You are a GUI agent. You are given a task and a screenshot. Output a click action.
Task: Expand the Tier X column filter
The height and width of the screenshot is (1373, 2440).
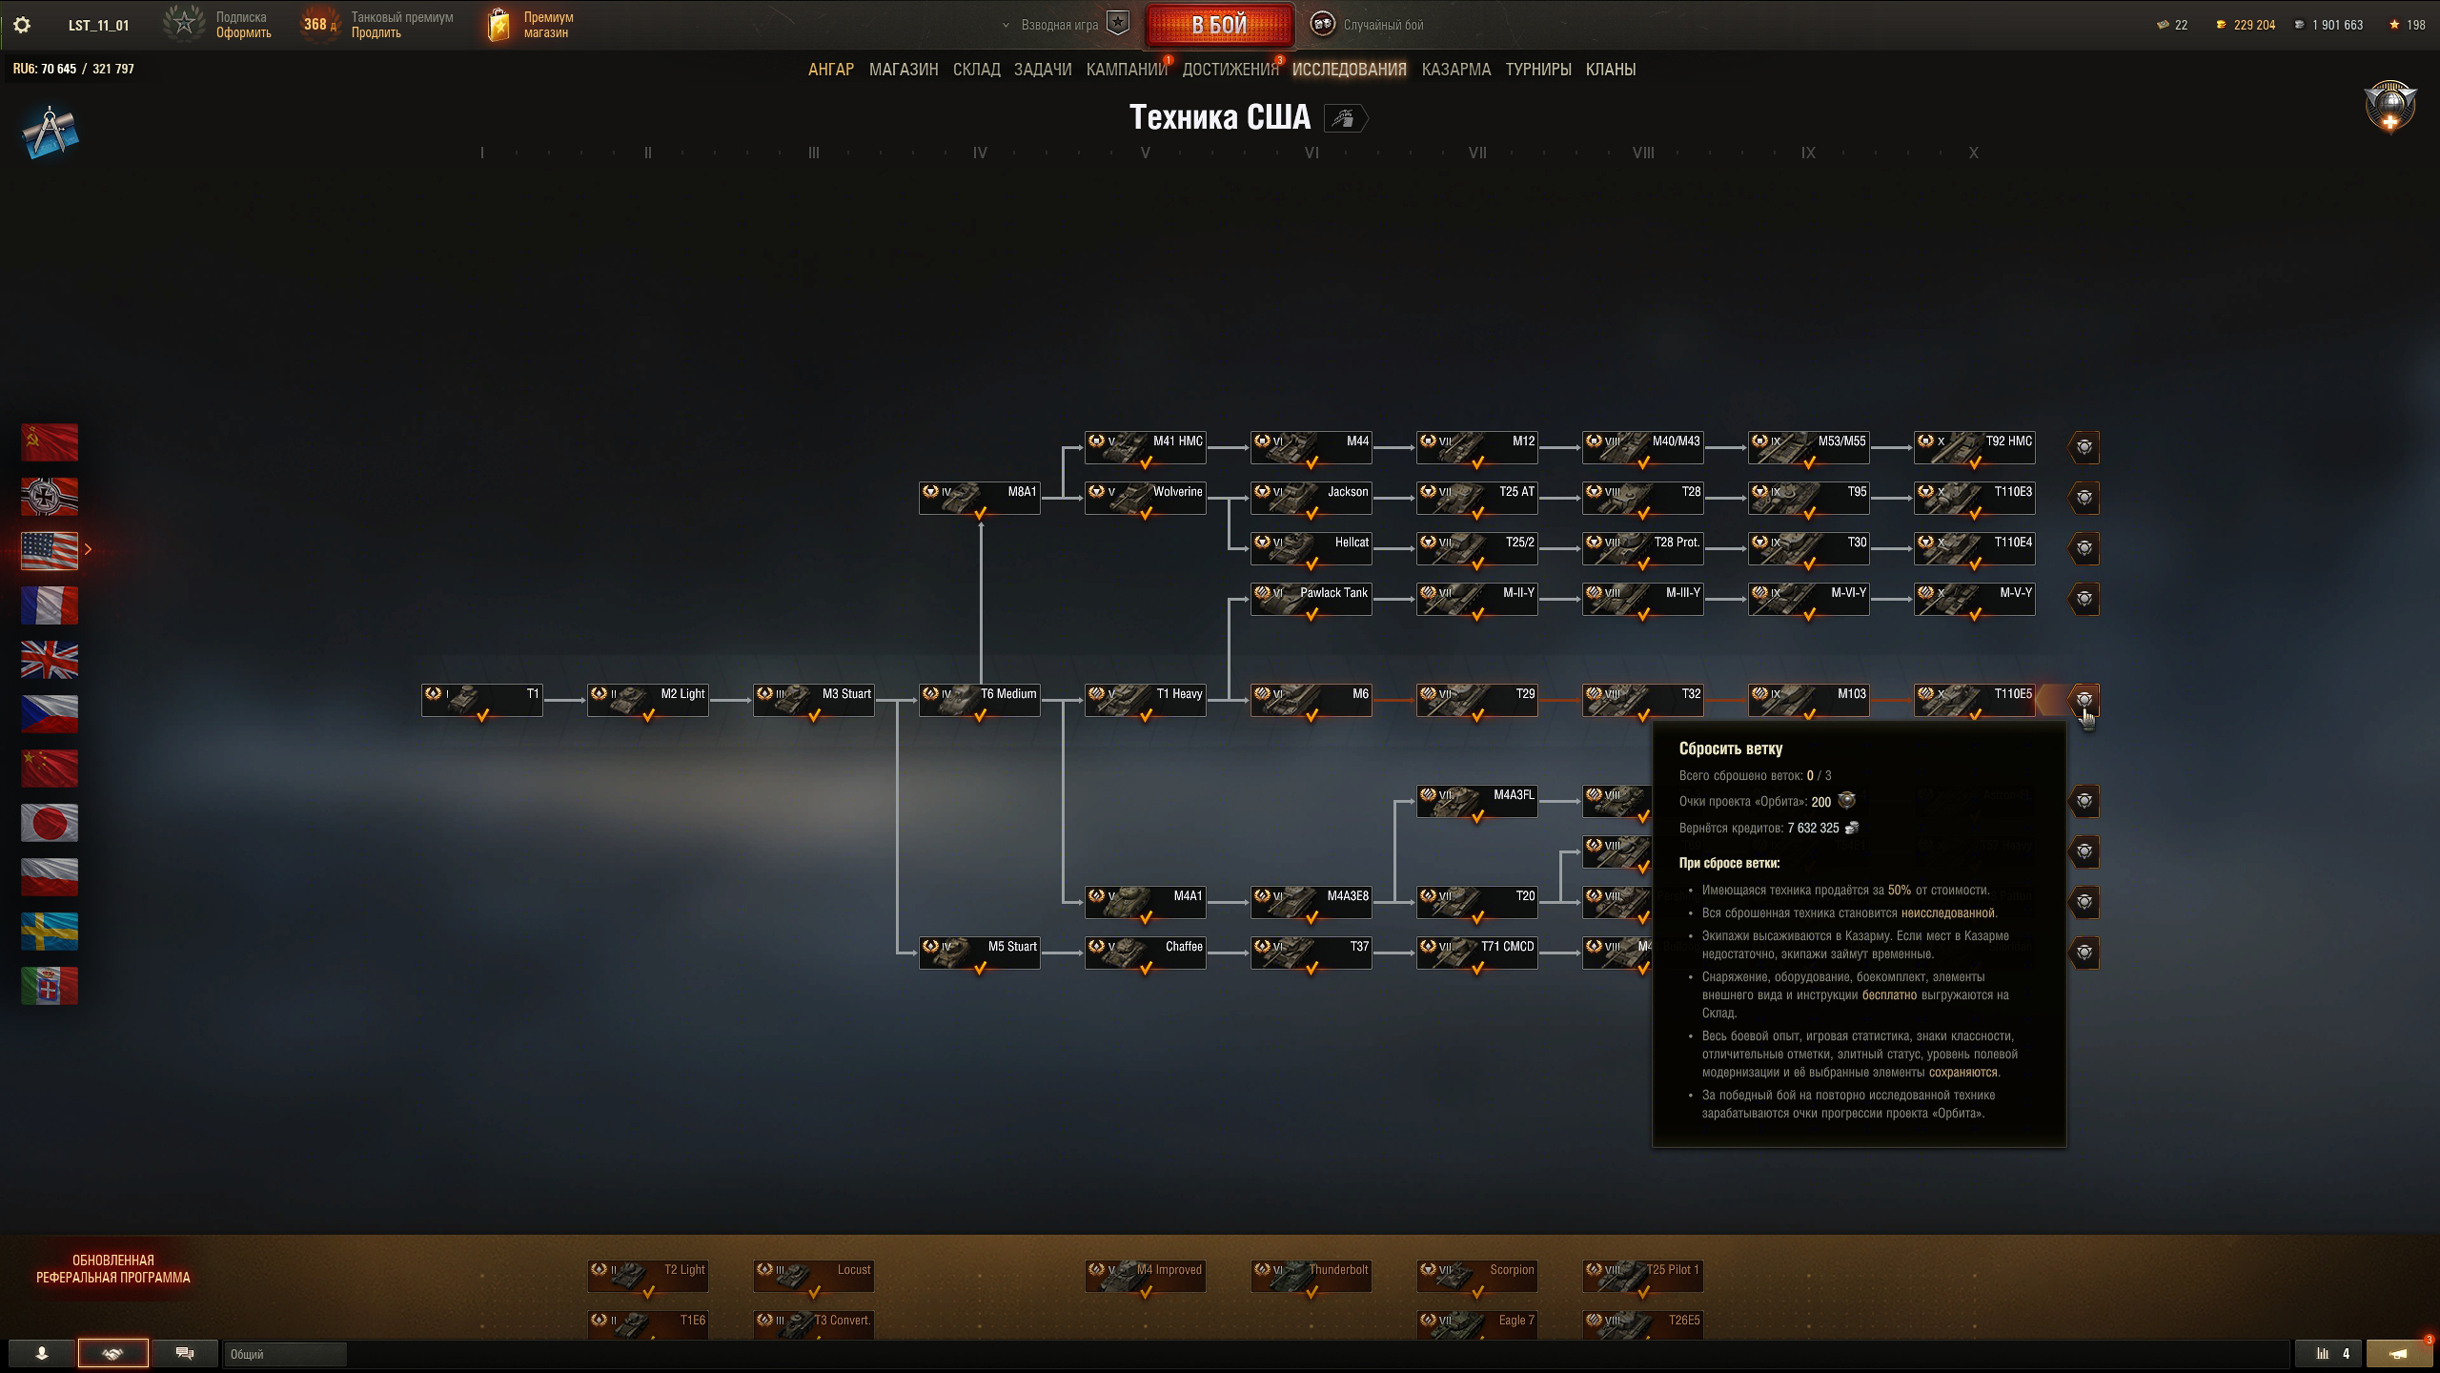coord(1972,153)
